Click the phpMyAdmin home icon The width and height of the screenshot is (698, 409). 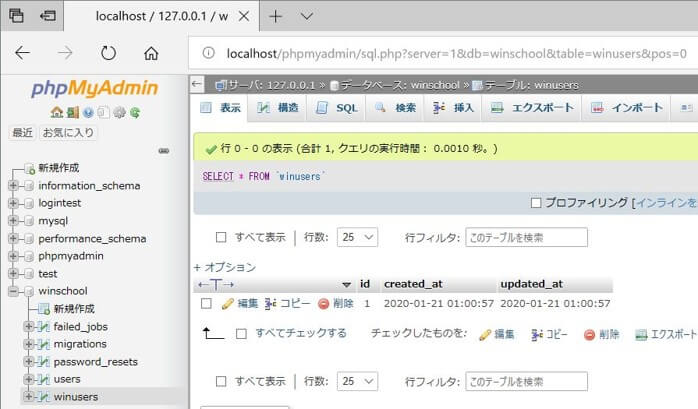(x=57, y=112)
